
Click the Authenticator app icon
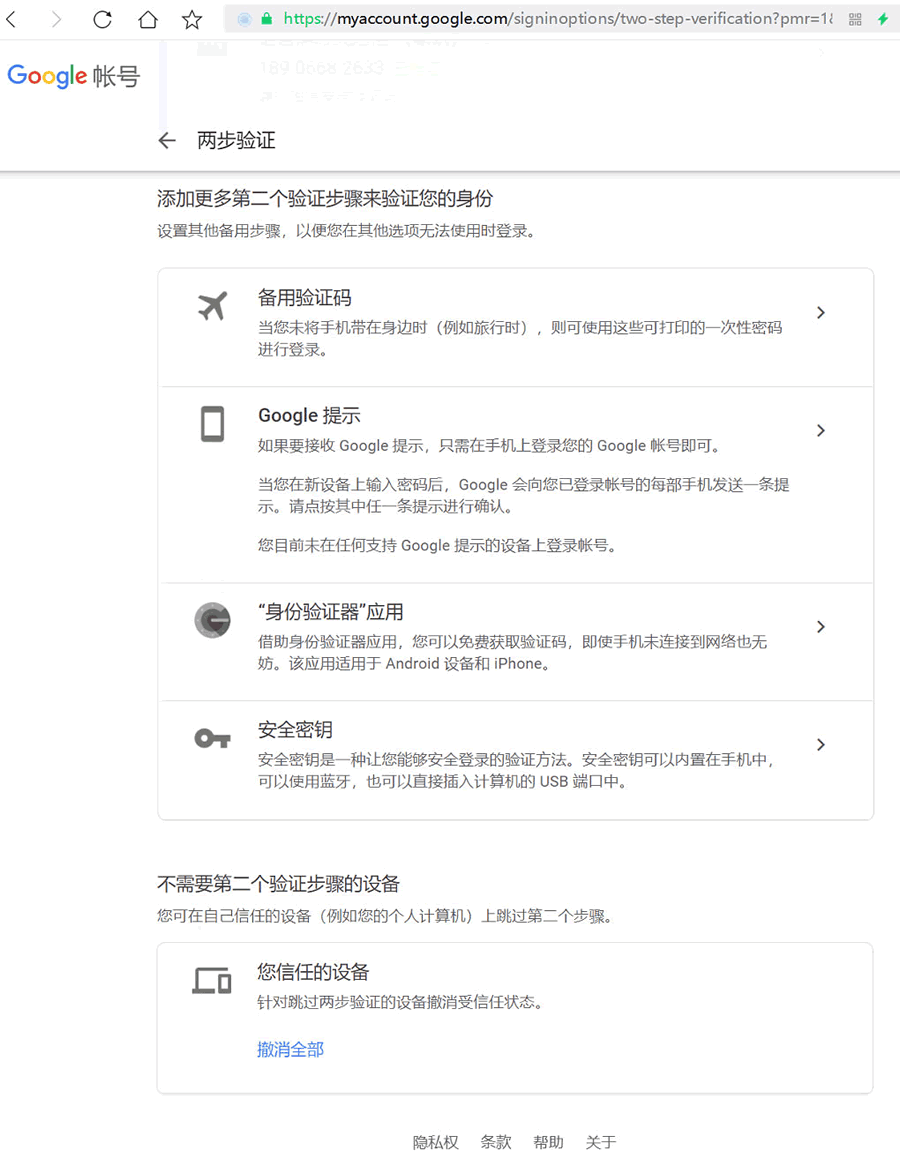pyautogui.click(x=213, y=620)
